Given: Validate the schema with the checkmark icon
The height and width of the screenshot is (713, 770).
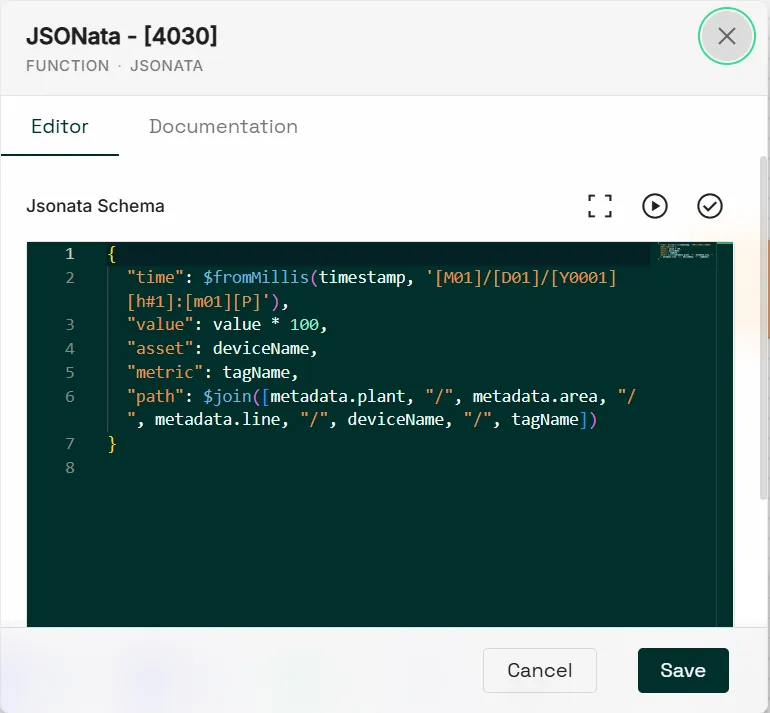Looking at the screenshot, I should point(709,206).
